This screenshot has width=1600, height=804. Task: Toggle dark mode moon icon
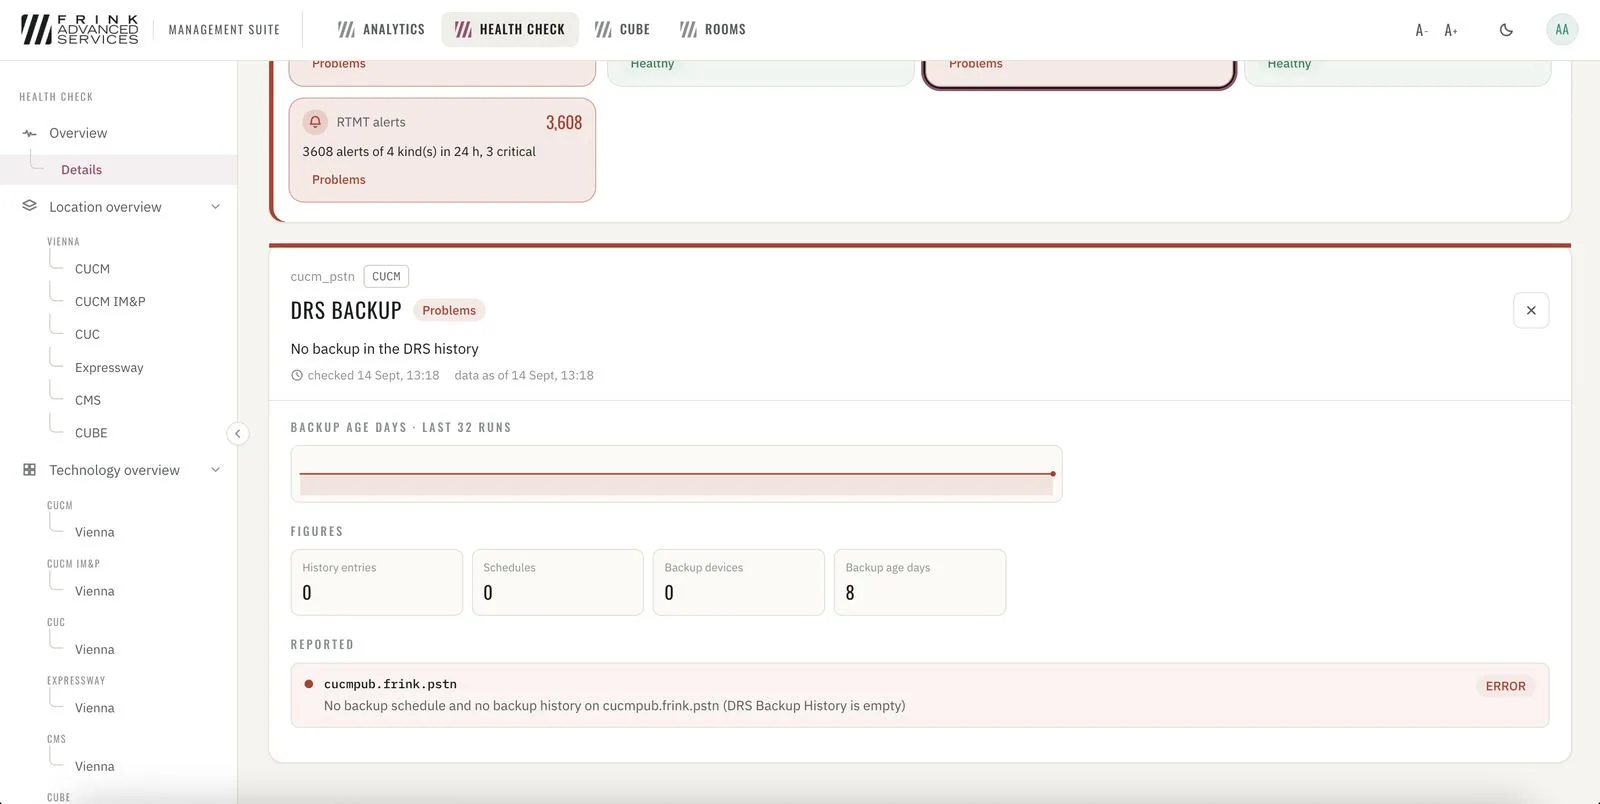1506,30
